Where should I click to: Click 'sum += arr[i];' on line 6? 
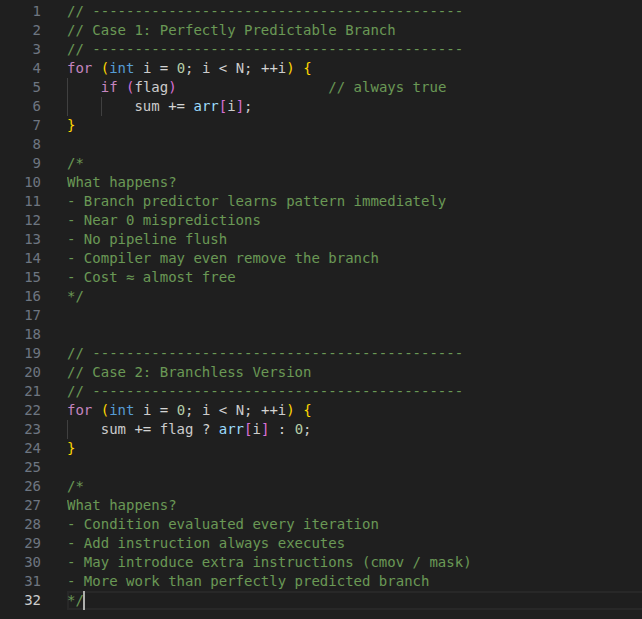[x=193, y=106]
